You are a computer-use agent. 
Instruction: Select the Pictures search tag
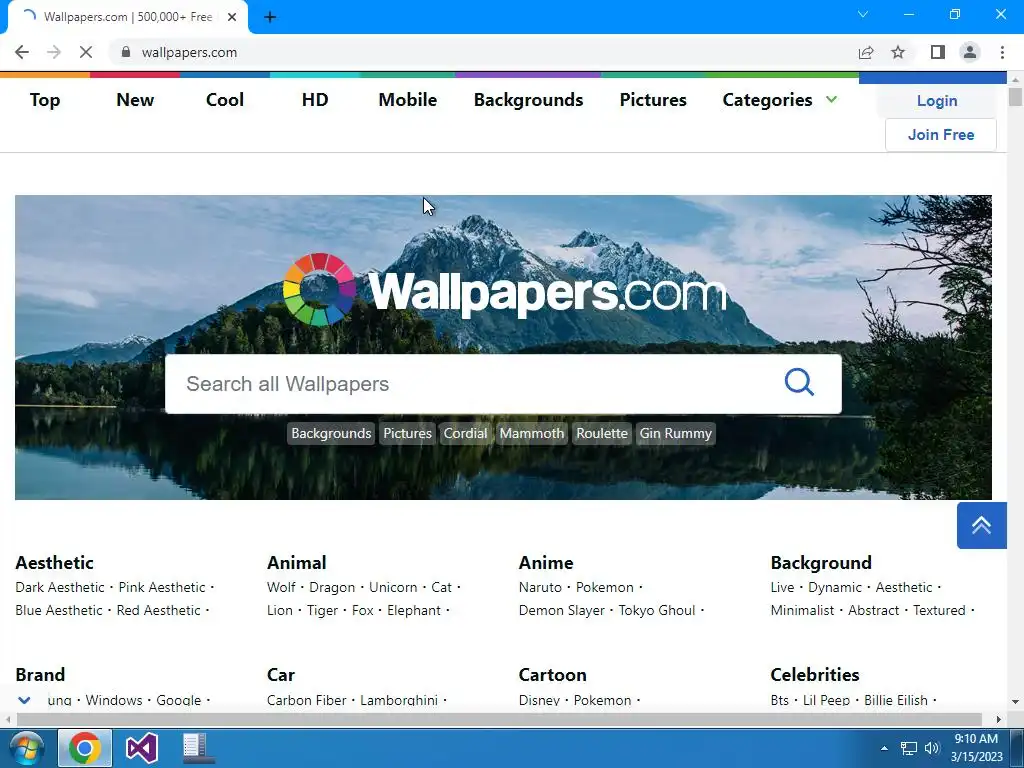coord(408,434)
